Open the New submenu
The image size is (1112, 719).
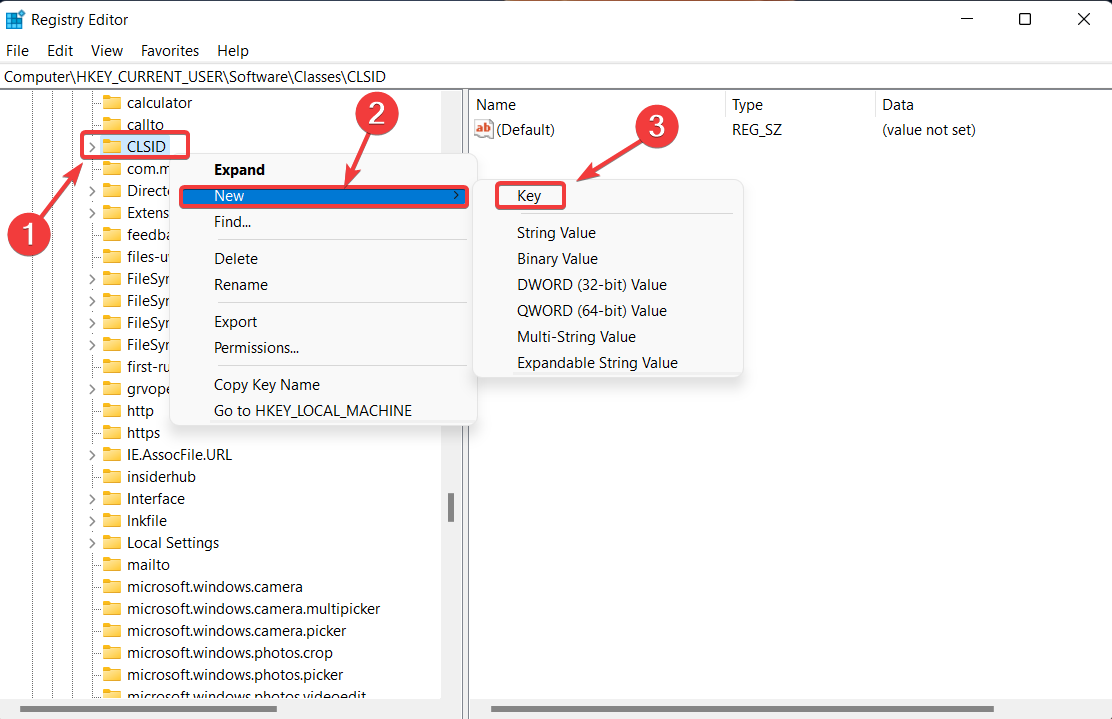(x=323, y=196)
